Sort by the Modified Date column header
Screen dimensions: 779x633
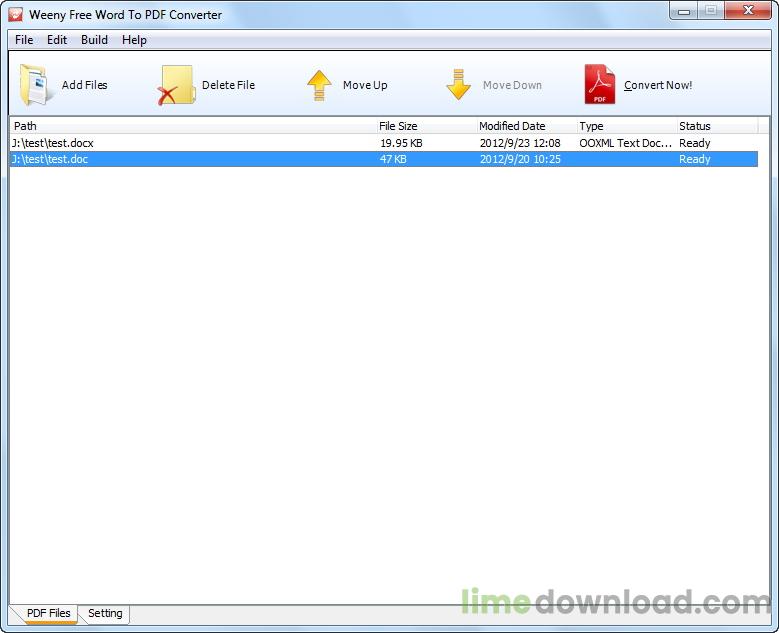pos(527,126)
